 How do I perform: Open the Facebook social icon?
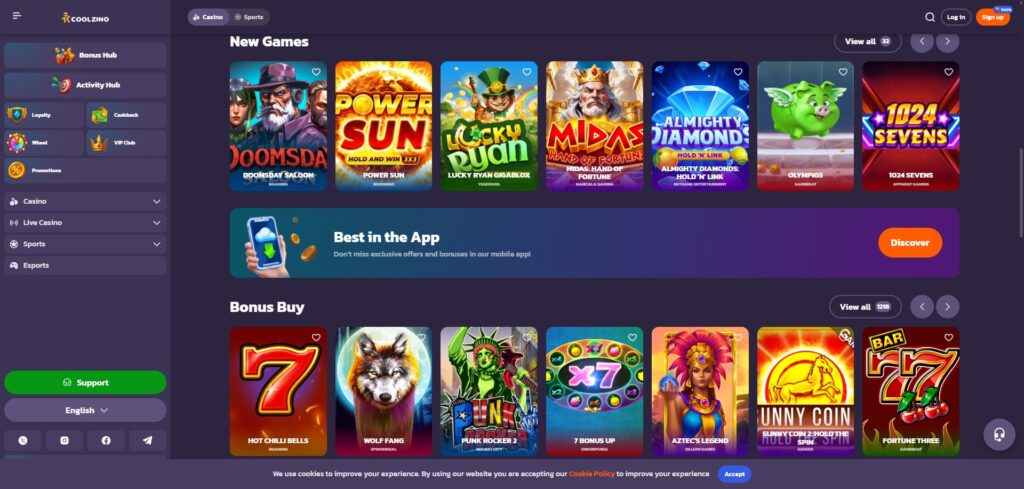pyautogui.click(x=106, y=441)
